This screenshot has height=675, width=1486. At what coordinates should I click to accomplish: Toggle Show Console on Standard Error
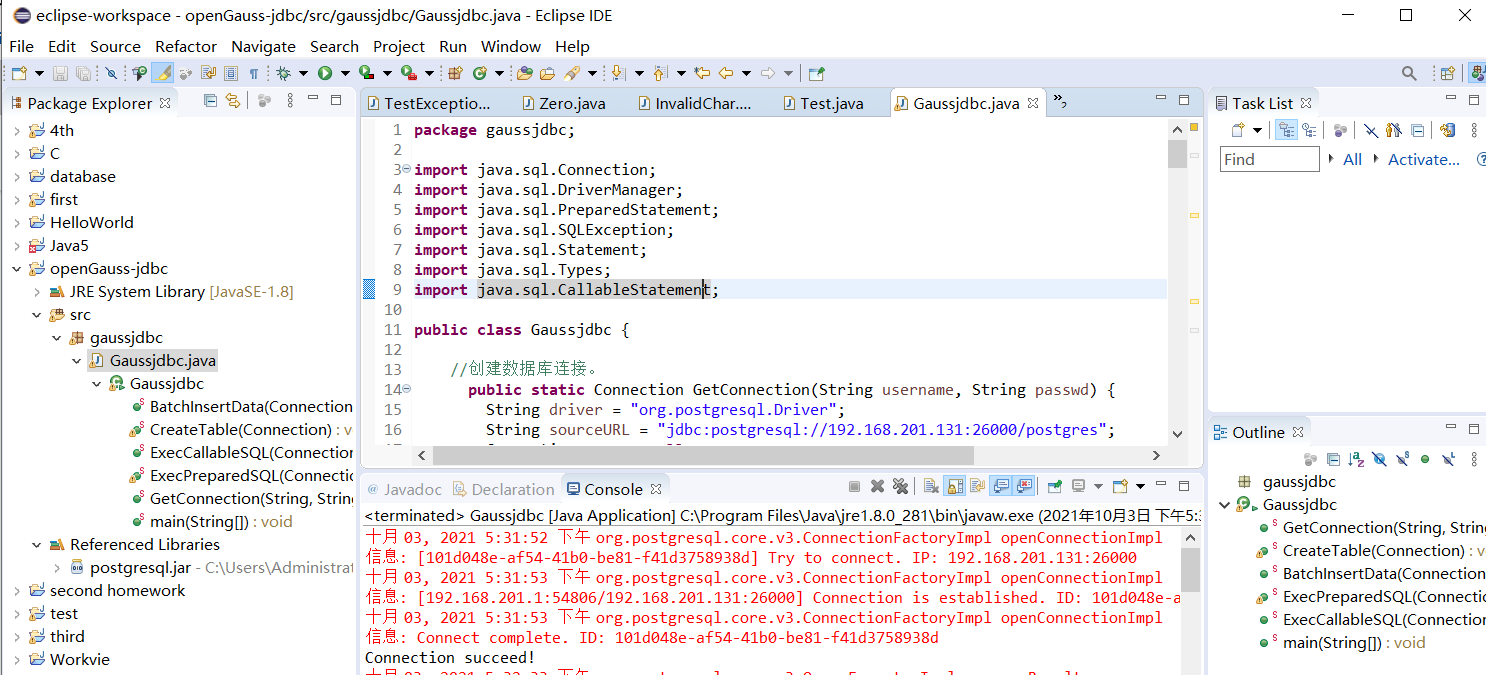1024,487
